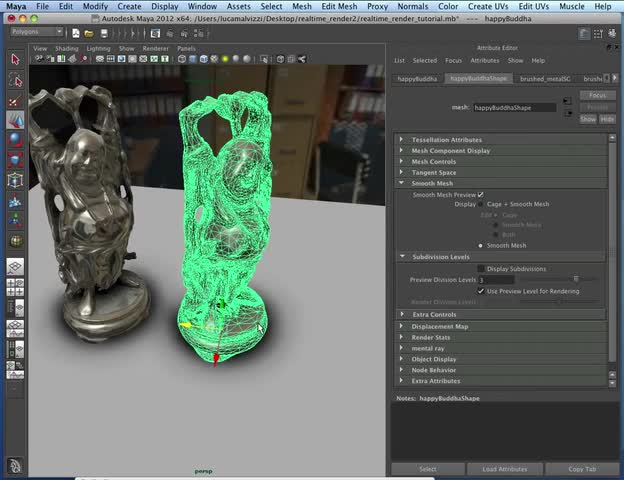This screenshot has height=480, width=624.
Task: Switch to single perspective view layout
Action: coord(15,267)
